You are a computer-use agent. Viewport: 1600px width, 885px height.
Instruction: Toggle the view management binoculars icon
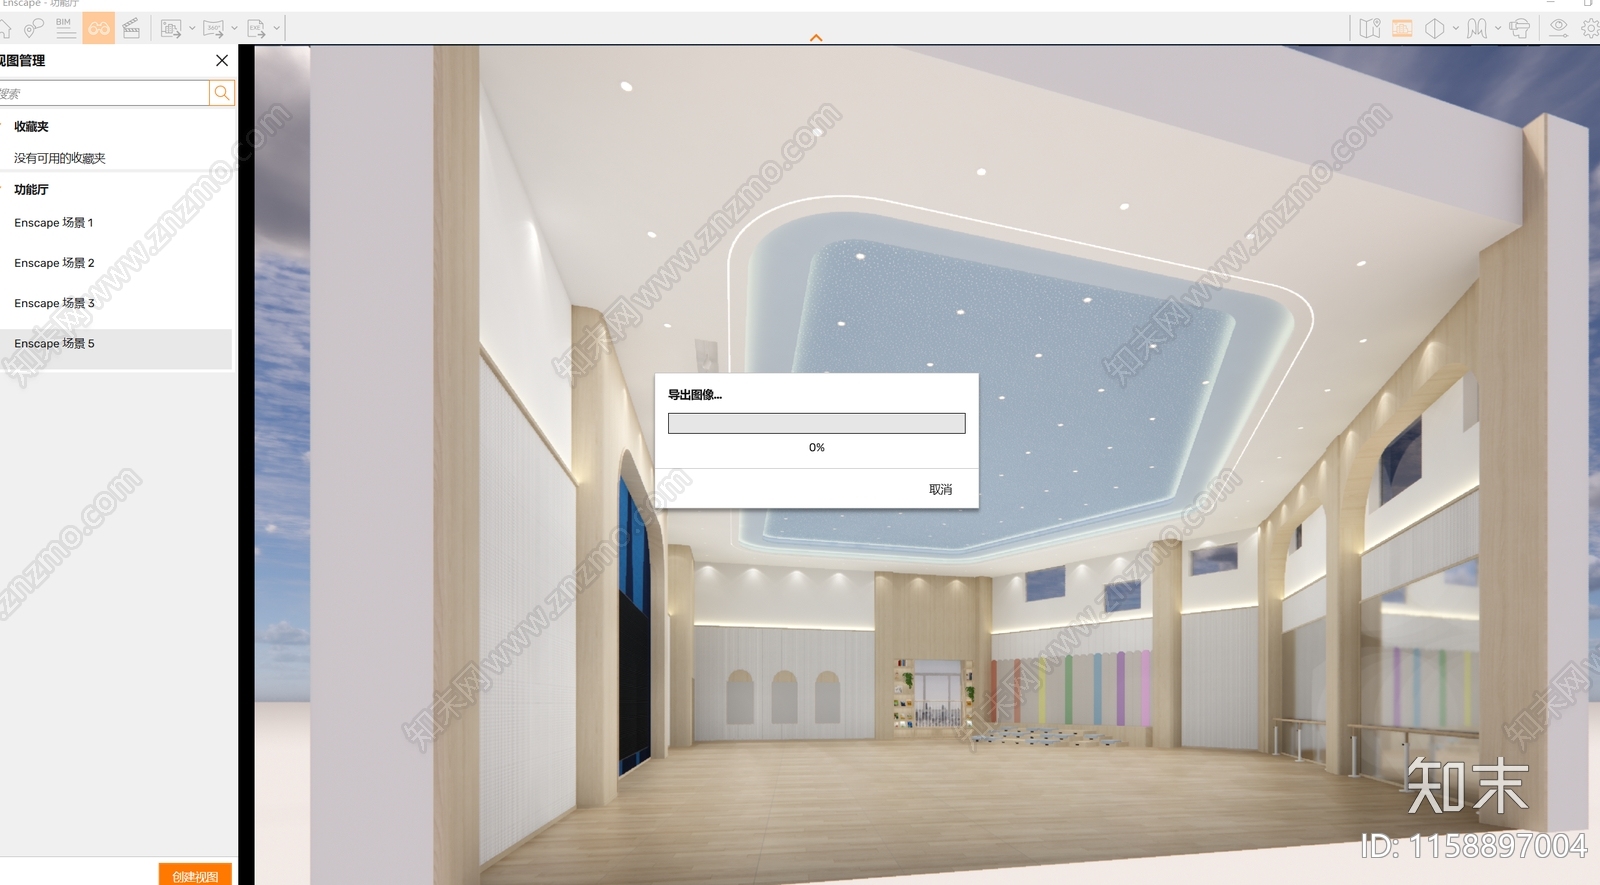tap(98, 28)
